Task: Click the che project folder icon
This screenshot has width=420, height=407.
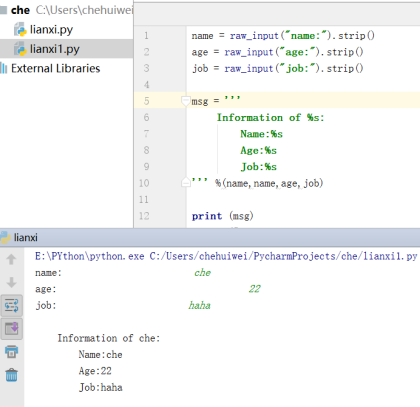Action: click(x=3, y=10)
